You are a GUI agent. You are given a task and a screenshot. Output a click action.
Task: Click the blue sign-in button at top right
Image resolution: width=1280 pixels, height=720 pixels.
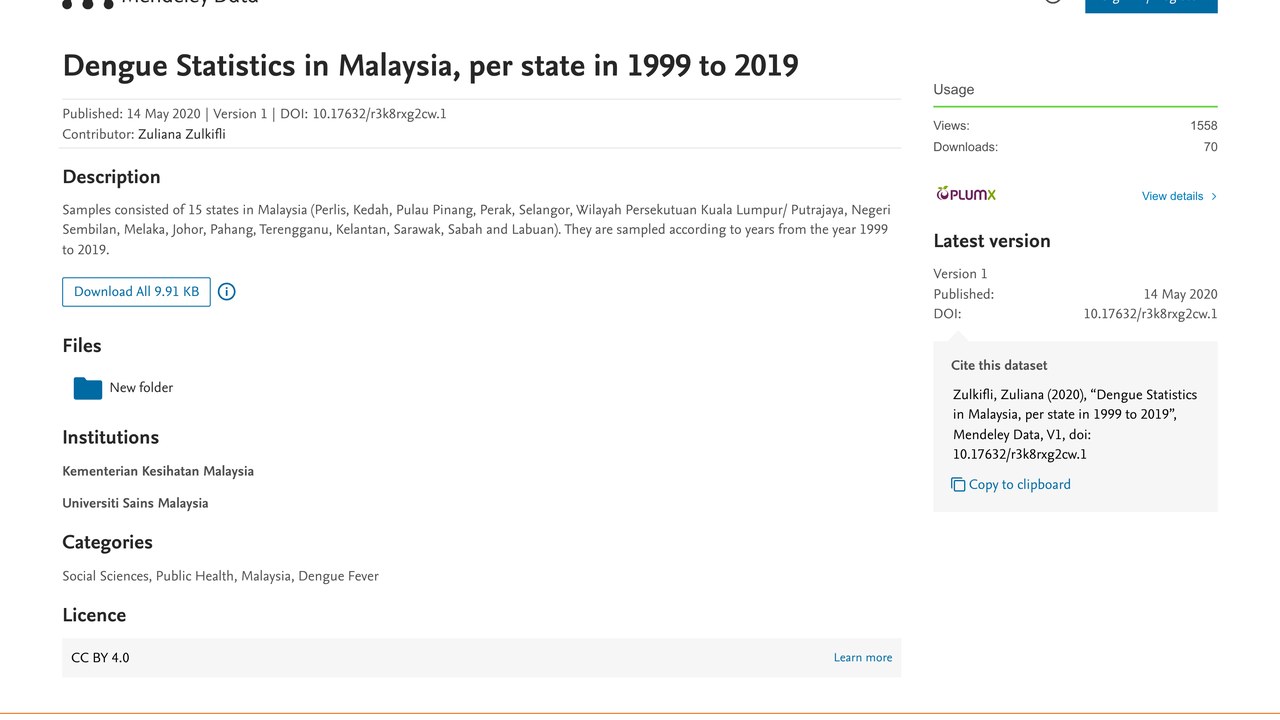point(1151,5)
